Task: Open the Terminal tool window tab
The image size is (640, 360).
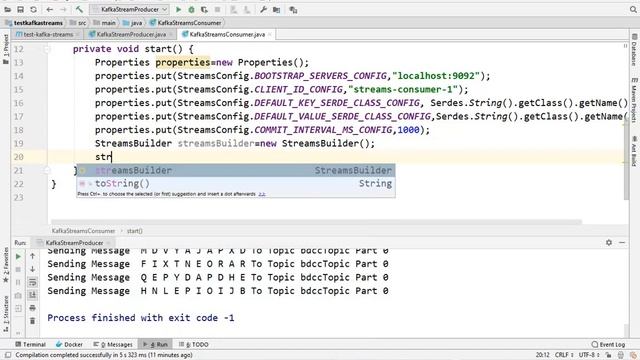Action: 30,344
